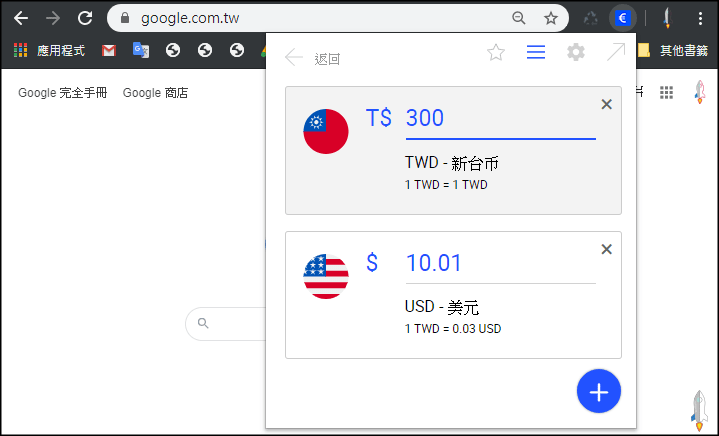Open the converter settings gear
The width and height of the screenshot is (719, 436).
(x=576, y=53)
